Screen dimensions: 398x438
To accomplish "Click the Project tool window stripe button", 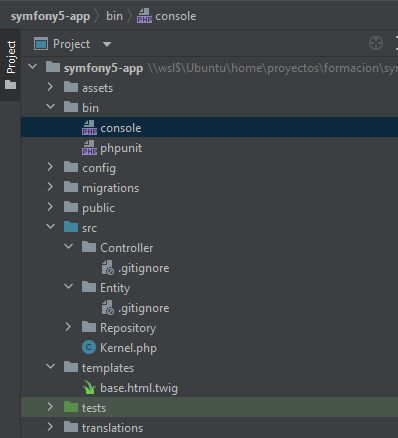I will [x=10, y=65].
